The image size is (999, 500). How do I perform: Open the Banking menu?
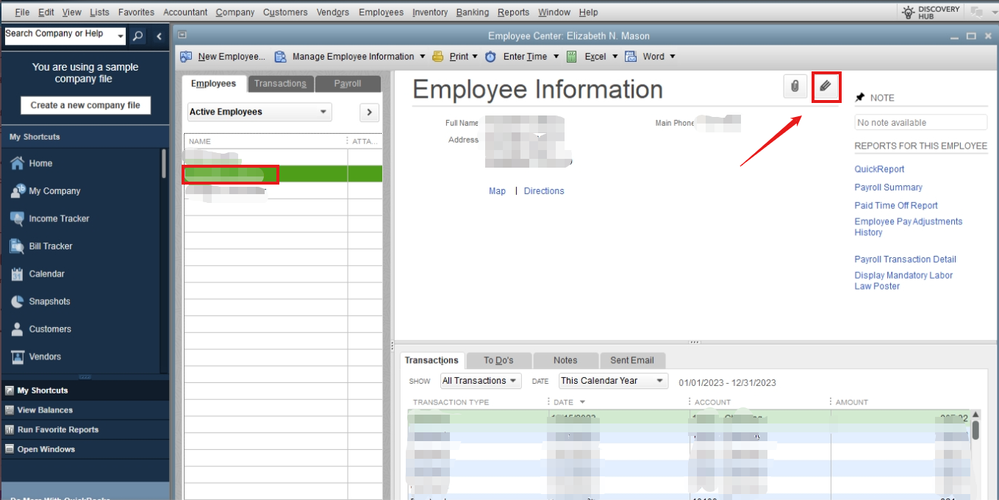coord(473,12)
